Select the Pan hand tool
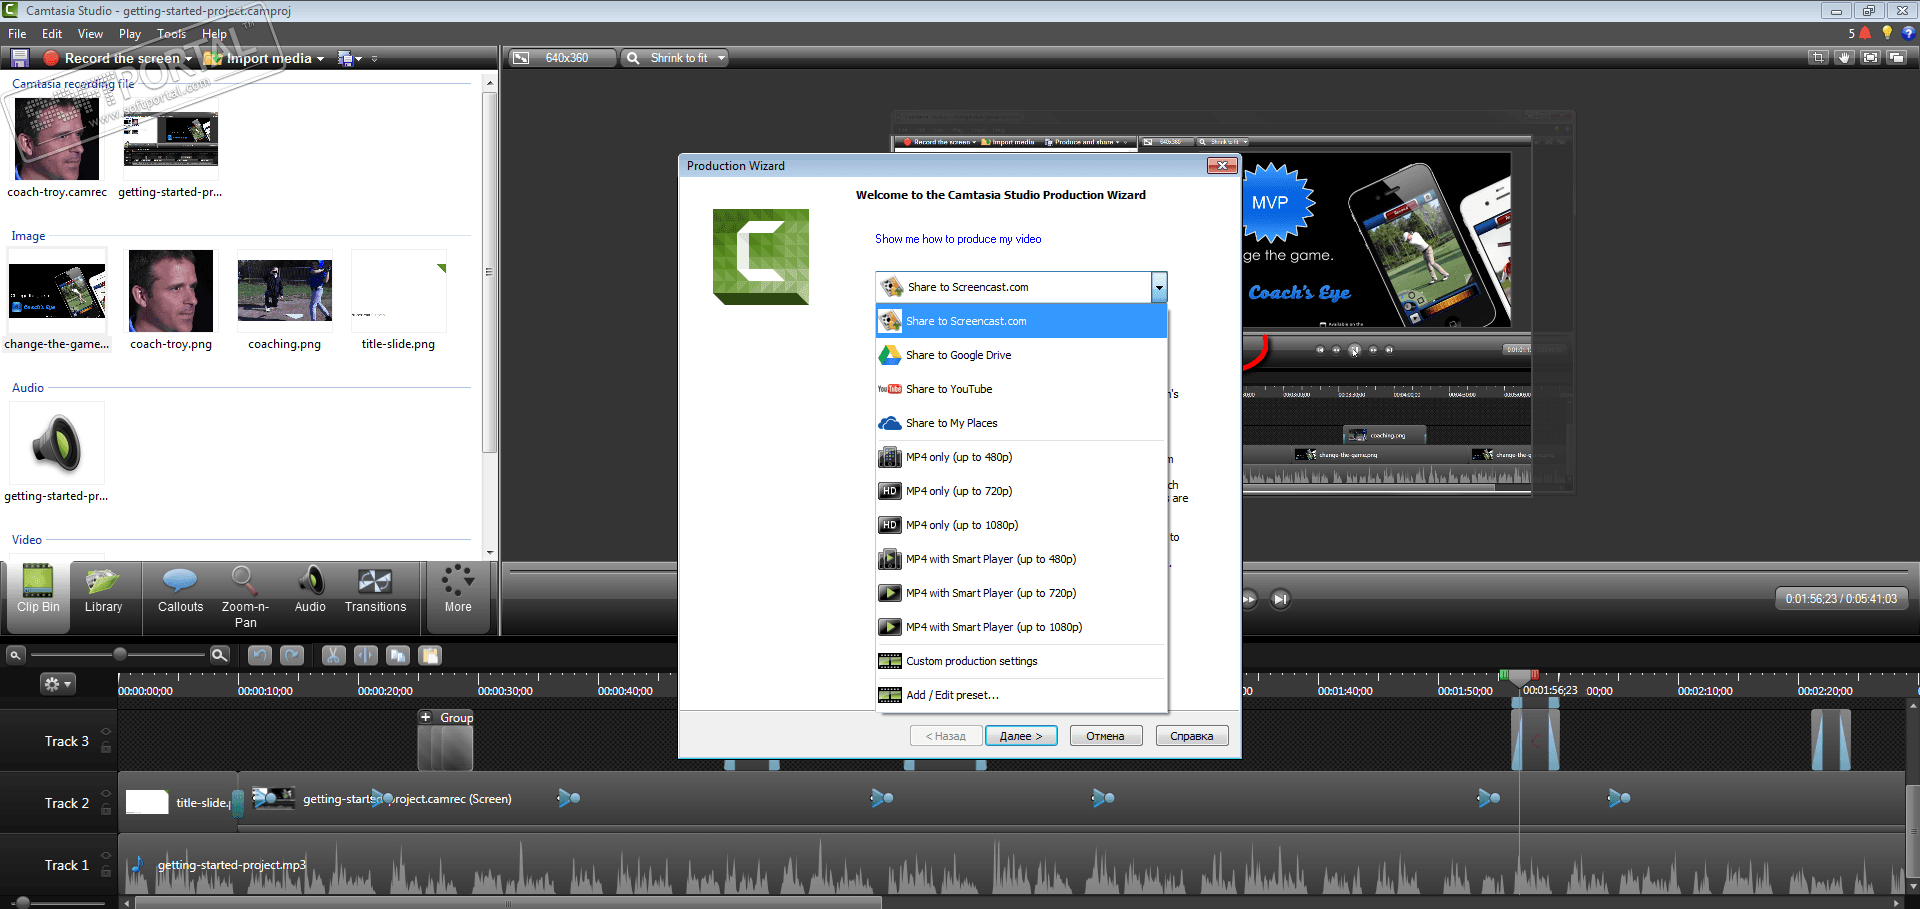 (x=1844, y=58)
